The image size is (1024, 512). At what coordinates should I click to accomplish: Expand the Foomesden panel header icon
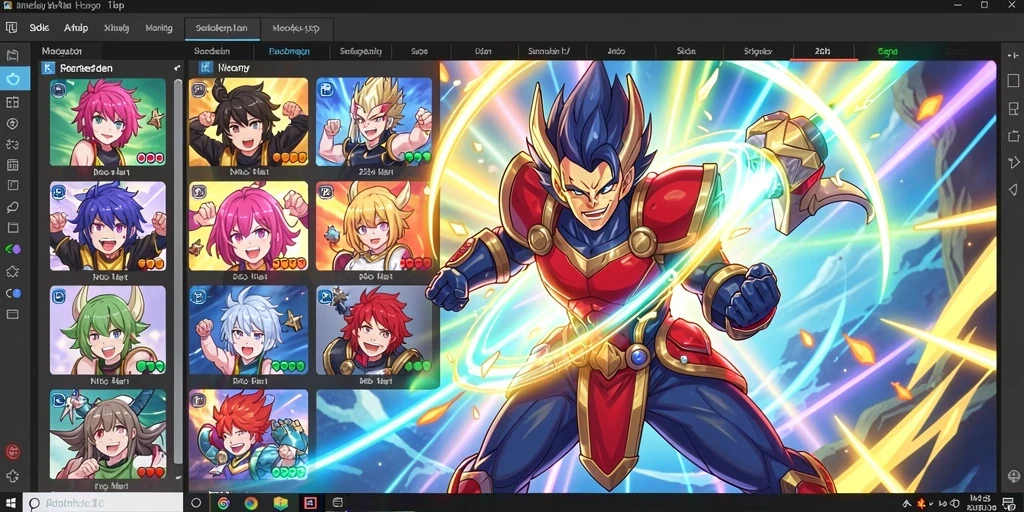(48, 68)
